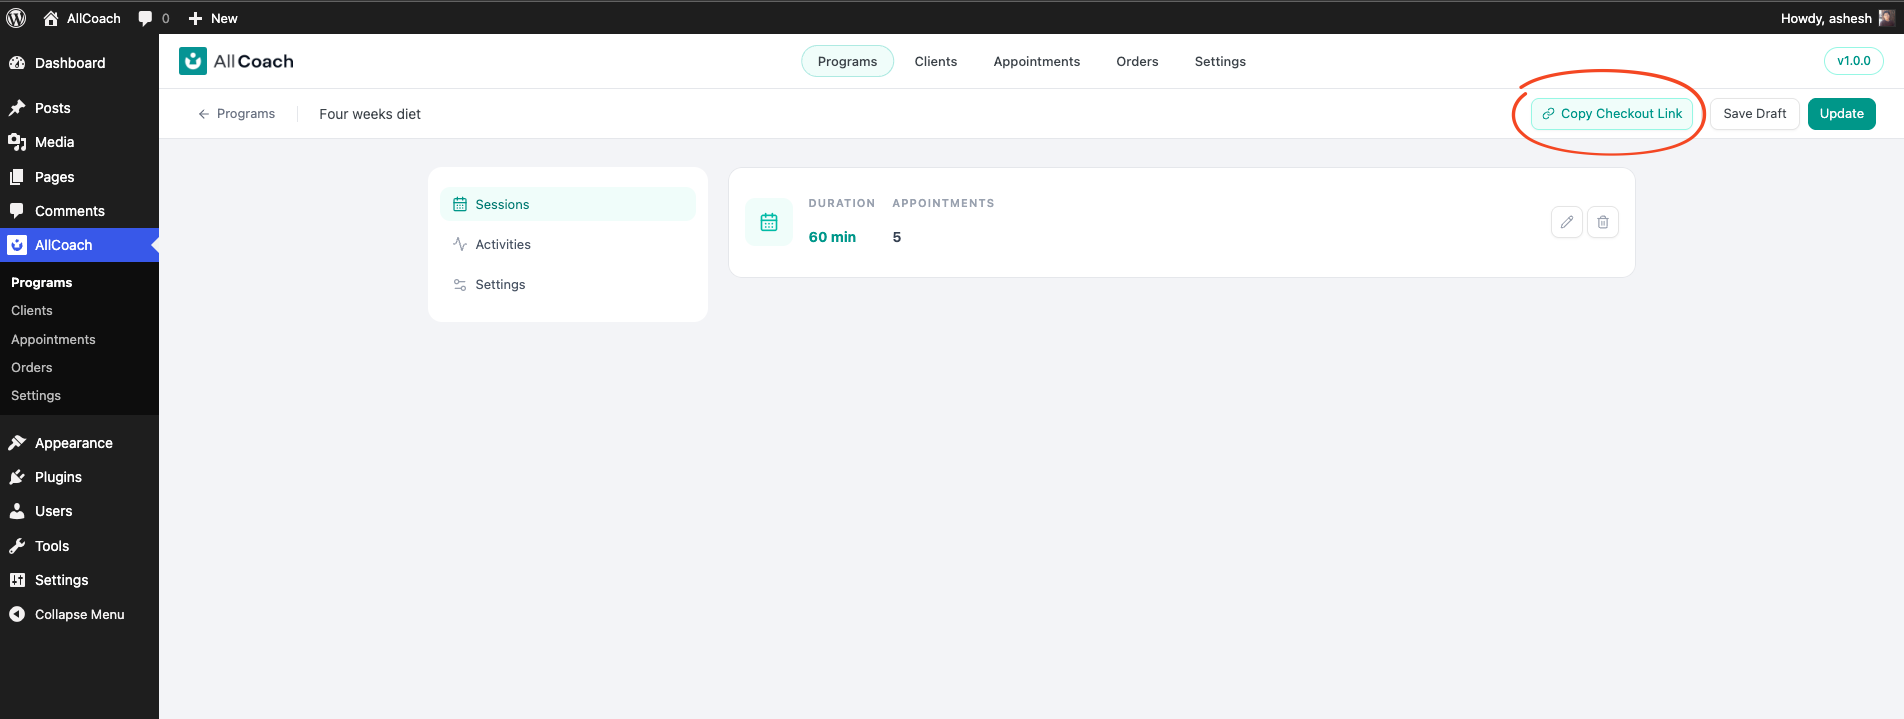
Task: Switch to the Programs top tab
Action: (x=847, y=61)
